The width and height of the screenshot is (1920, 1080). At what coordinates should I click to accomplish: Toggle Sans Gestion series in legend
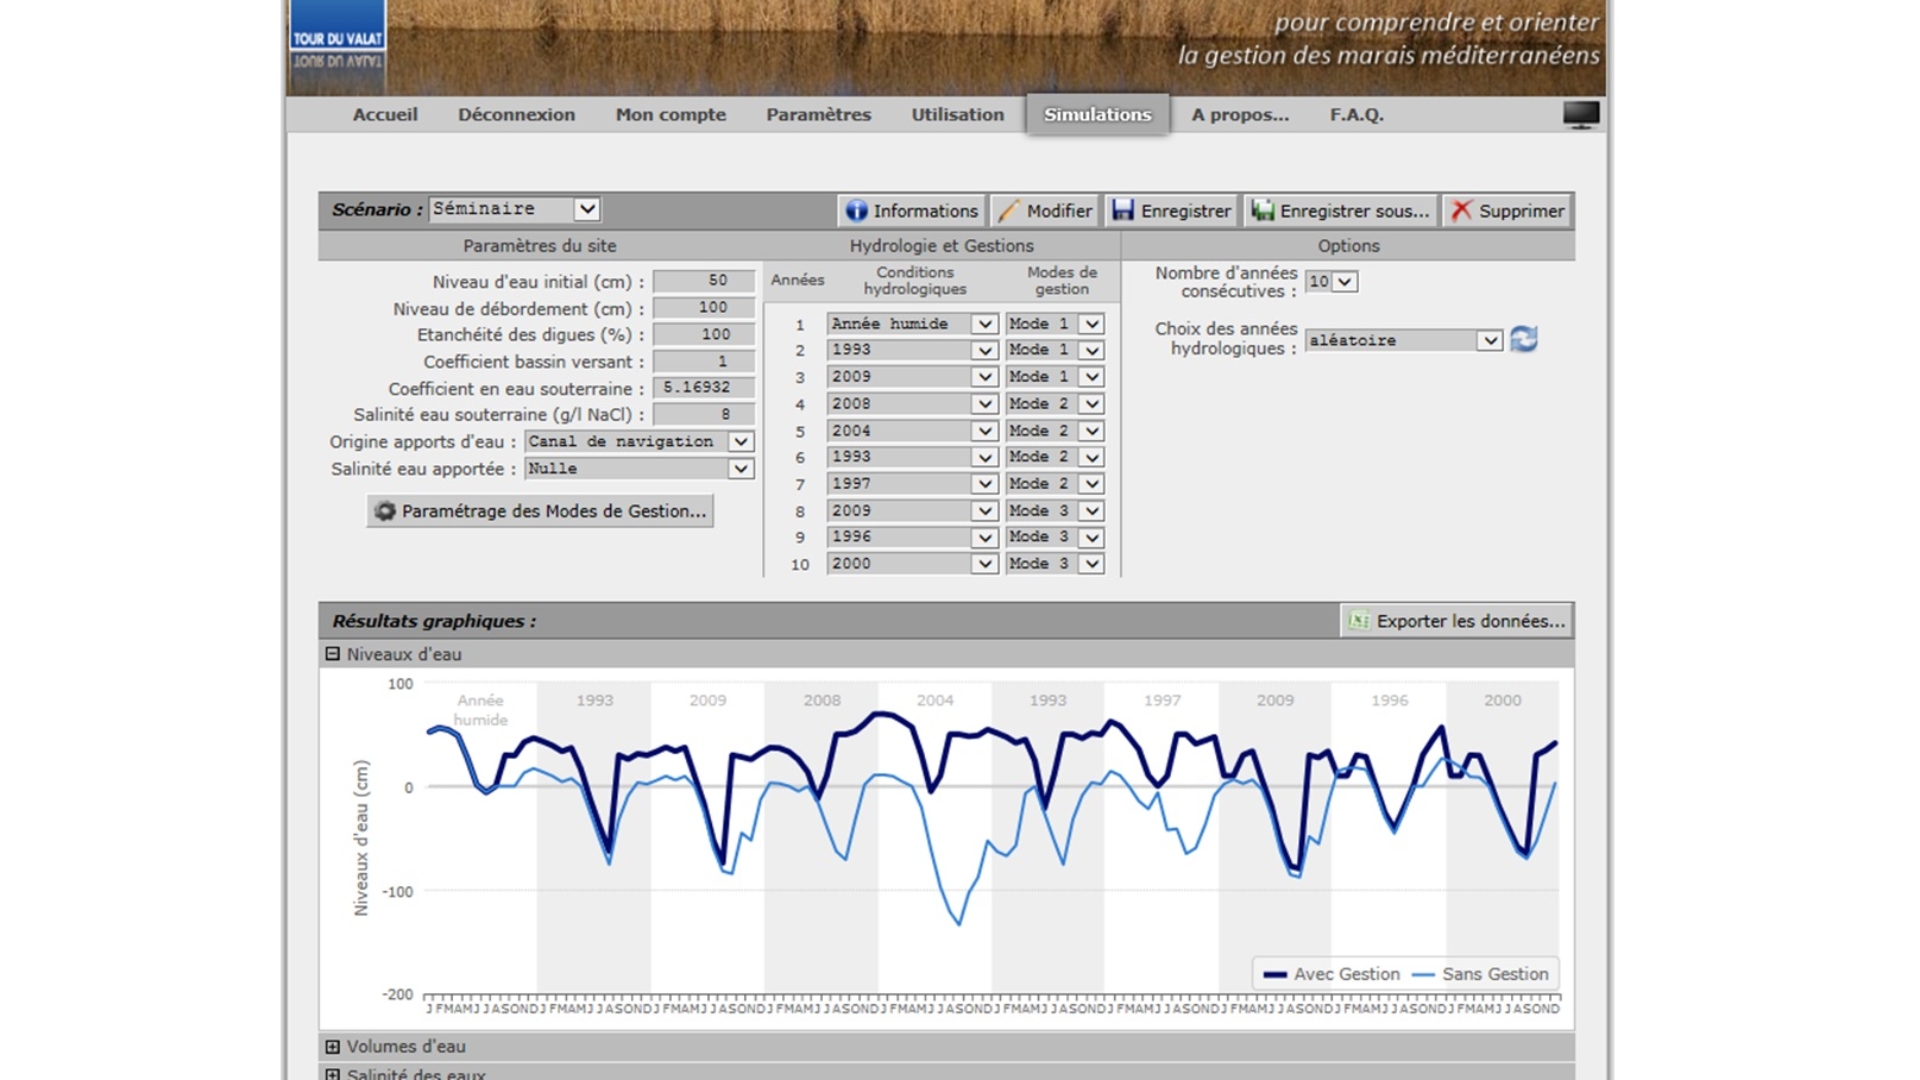click(1494, 974)
